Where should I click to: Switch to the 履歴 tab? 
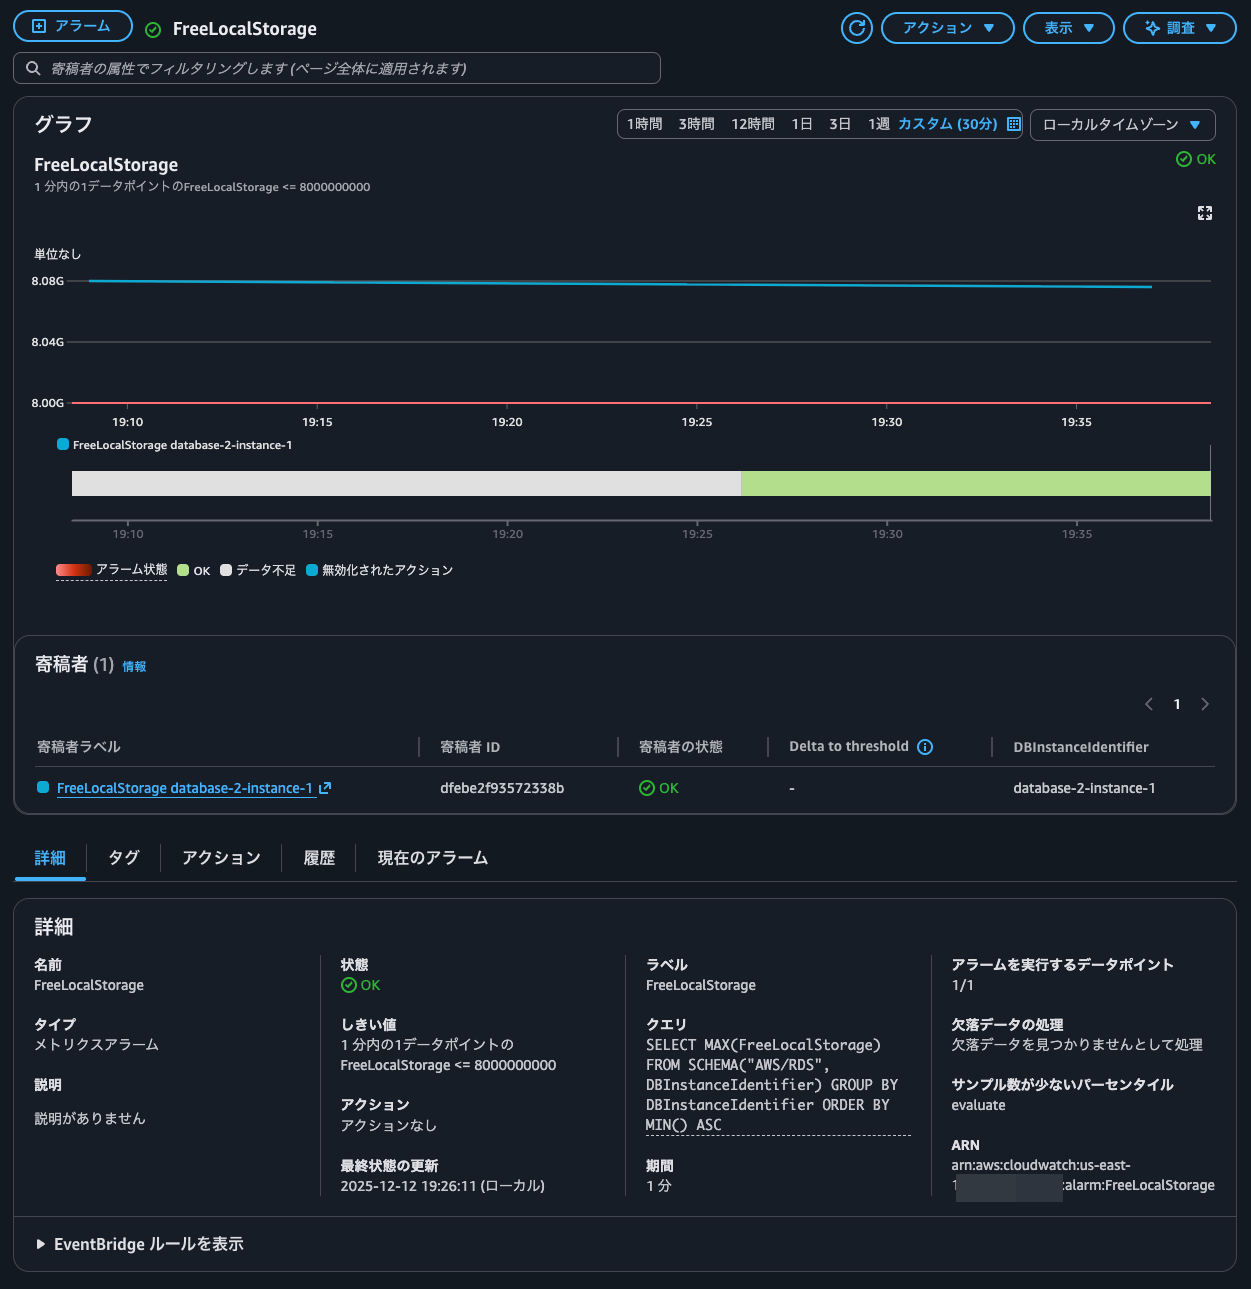pos(318,858)
